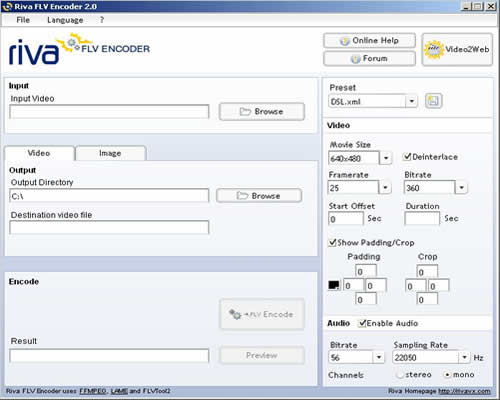Browse for output directory
This screenshot has height=400, width=500.
point(259,196)
